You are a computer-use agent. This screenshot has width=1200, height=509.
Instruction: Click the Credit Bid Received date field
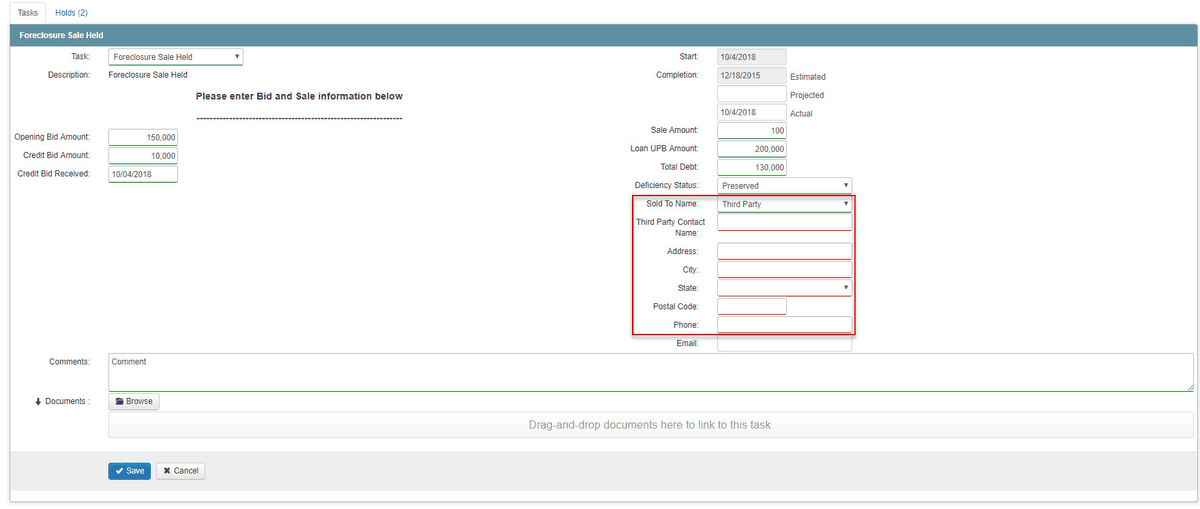pyautogui.click(x=143, y=174)
